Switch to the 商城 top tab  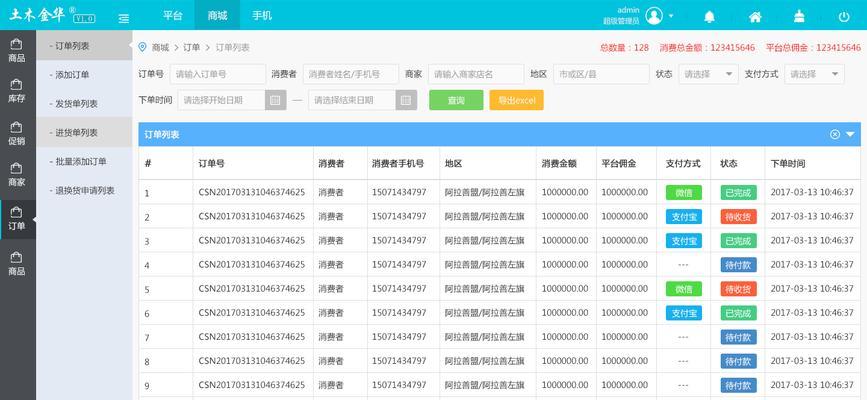(x=217, y=15)
